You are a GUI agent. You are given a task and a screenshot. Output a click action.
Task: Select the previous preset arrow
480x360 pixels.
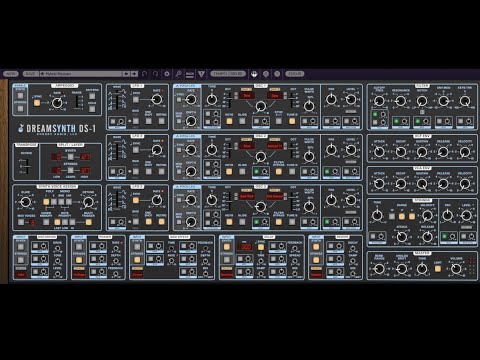(x=126, y=74)
